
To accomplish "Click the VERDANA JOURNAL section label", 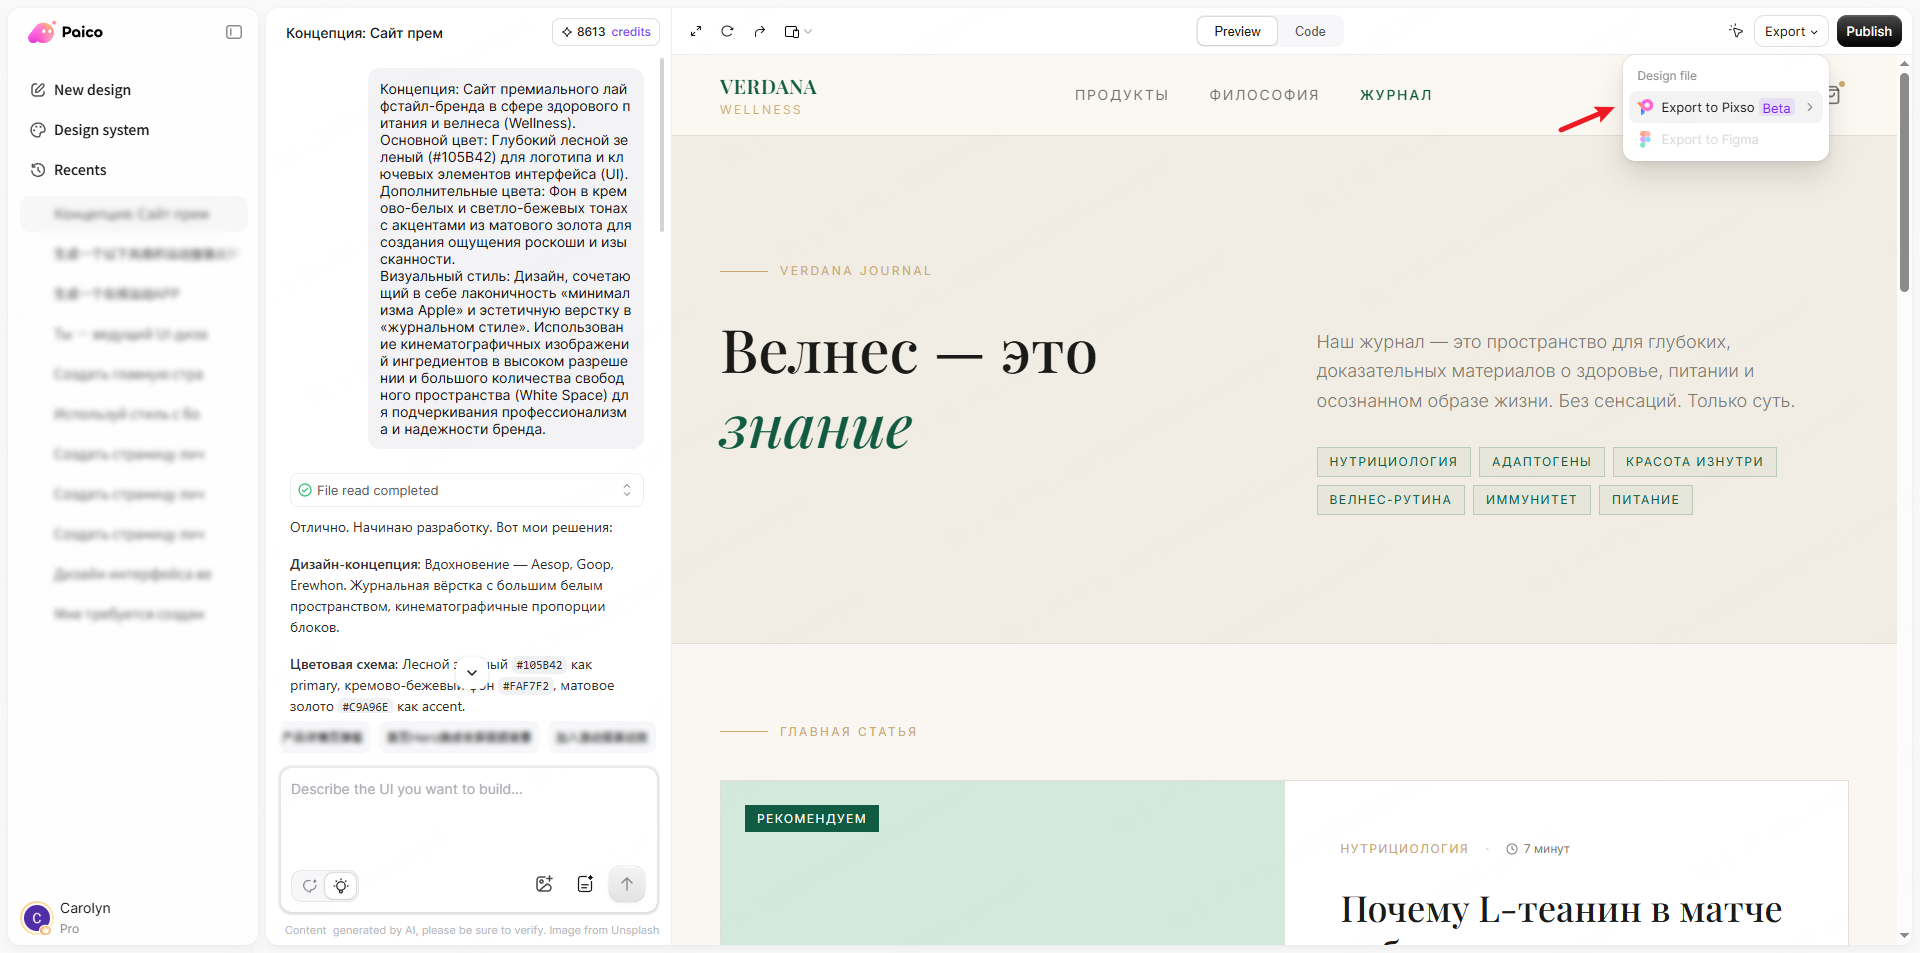I will point(855,271).
